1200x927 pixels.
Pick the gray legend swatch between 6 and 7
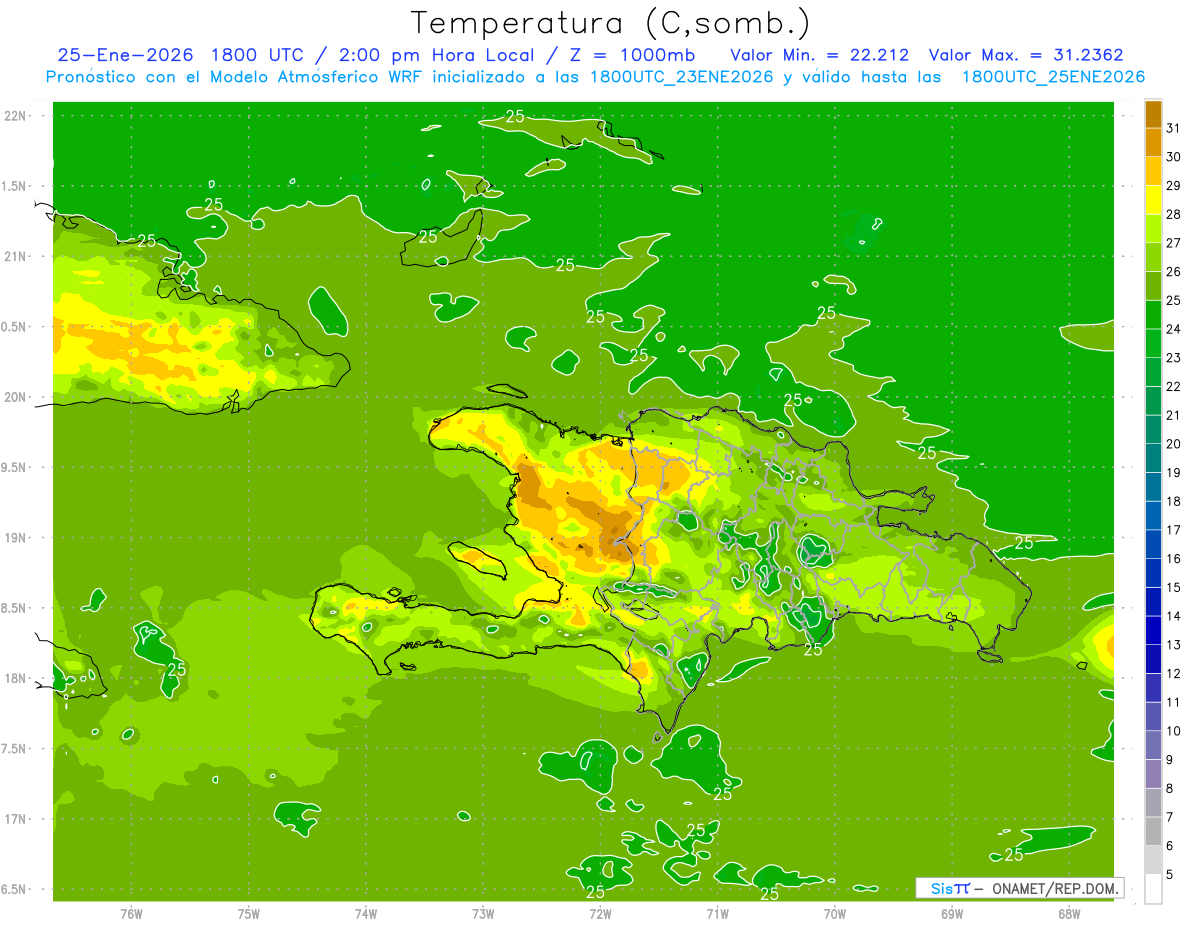pyautogui.click(x=1153, y=831)
